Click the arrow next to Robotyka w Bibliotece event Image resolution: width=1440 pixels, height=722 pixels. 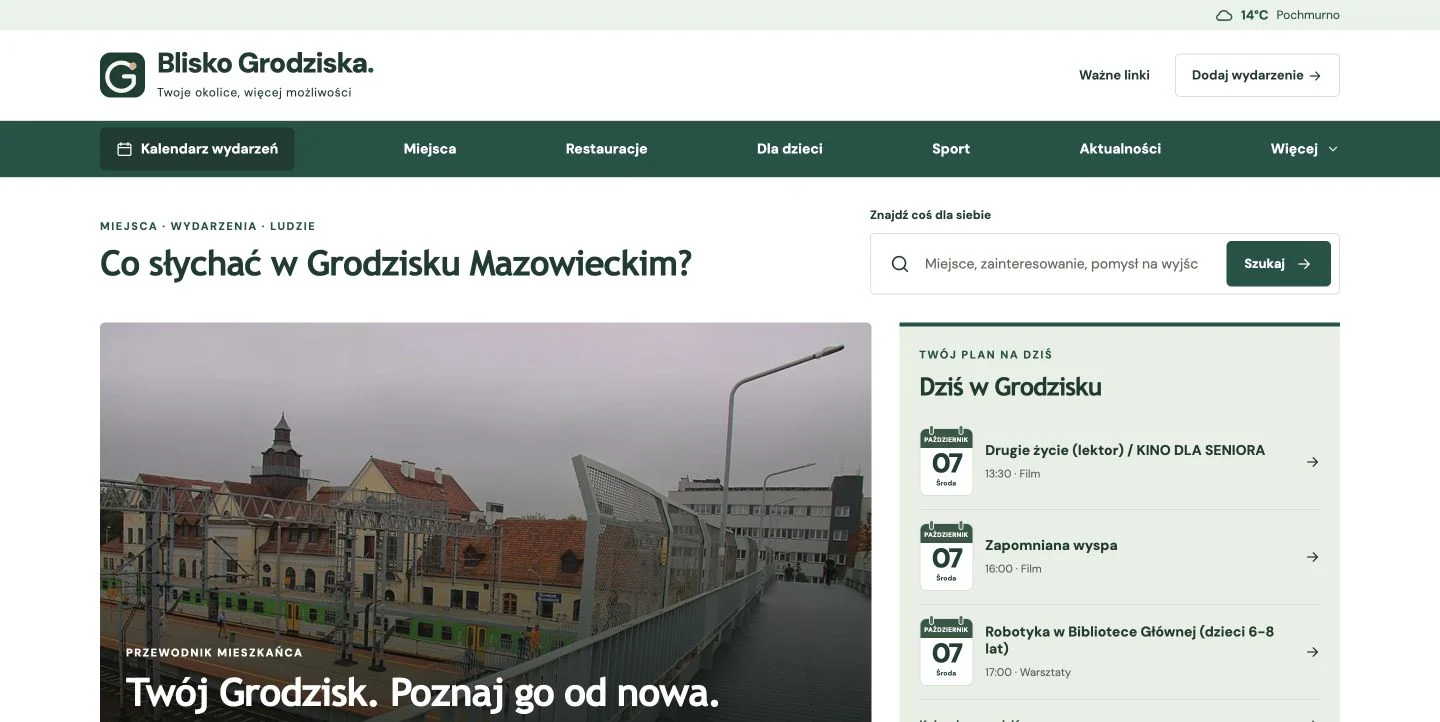(x=1313, y=652)
